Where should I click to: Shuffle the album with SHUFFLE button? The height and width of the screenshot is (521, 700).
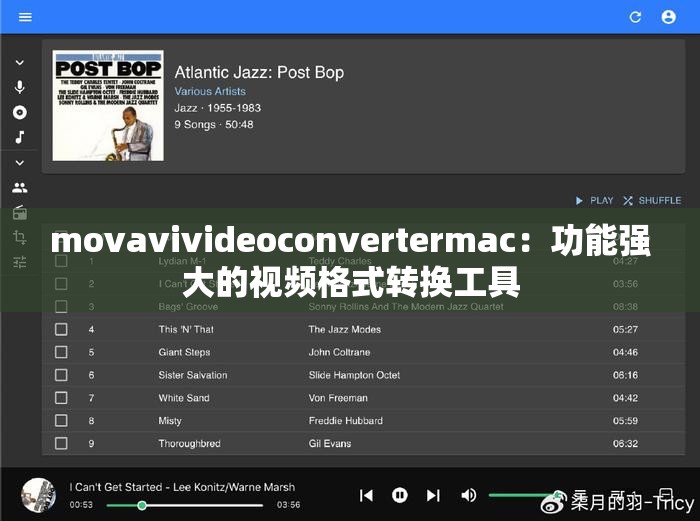652,200
